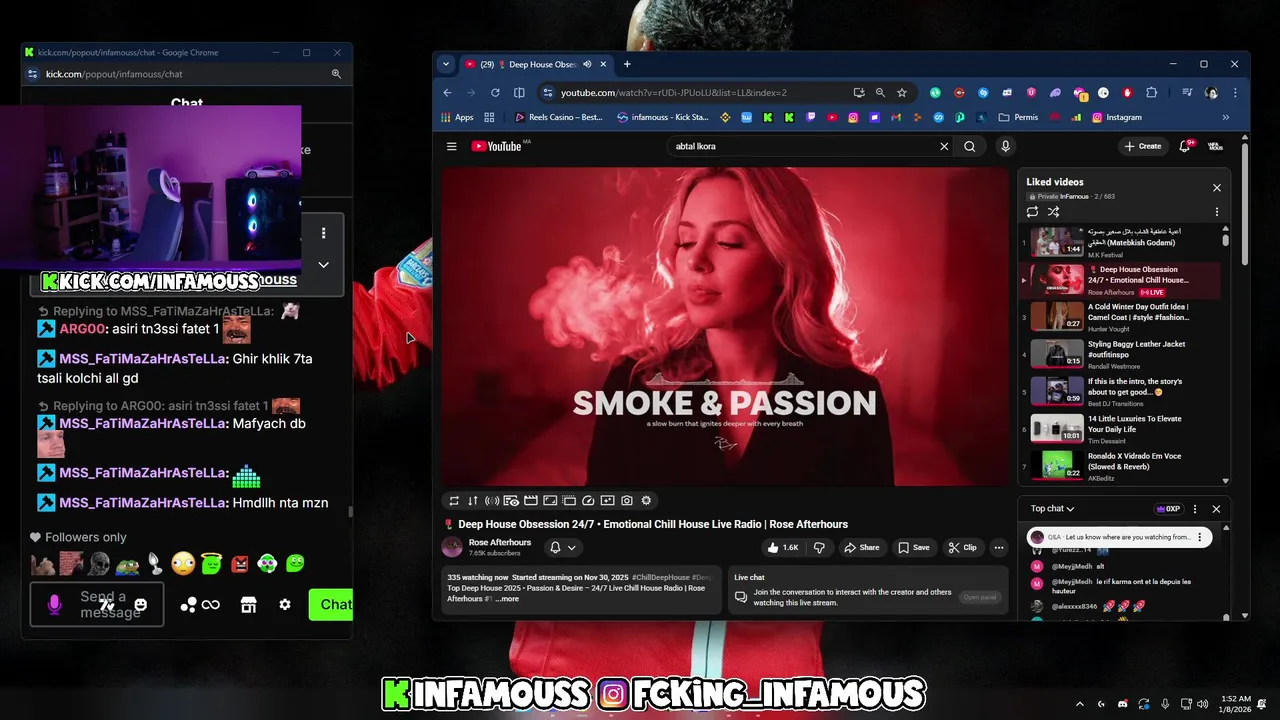Open the Permis bookmarks folder
This screenshot has height=720, width=1280.
[x=1018, y=117]
